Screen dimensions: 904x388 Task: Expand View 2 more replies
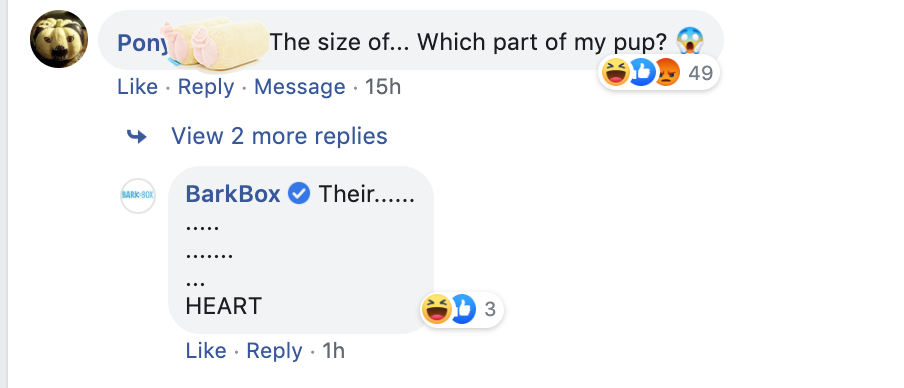[279, 136]
